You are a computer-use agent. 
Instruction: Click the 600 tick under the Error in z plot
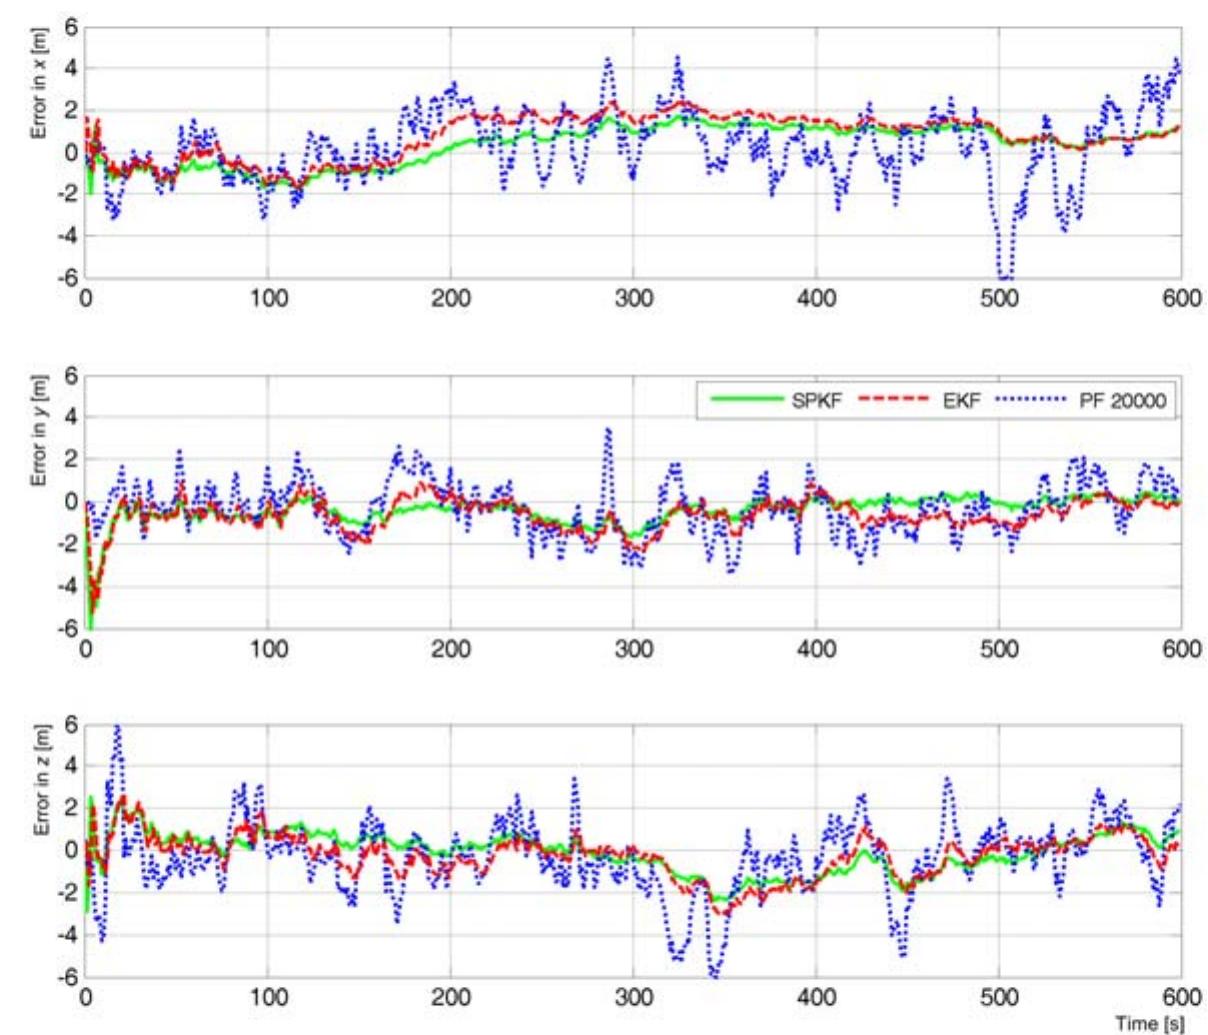[1182, 997]
